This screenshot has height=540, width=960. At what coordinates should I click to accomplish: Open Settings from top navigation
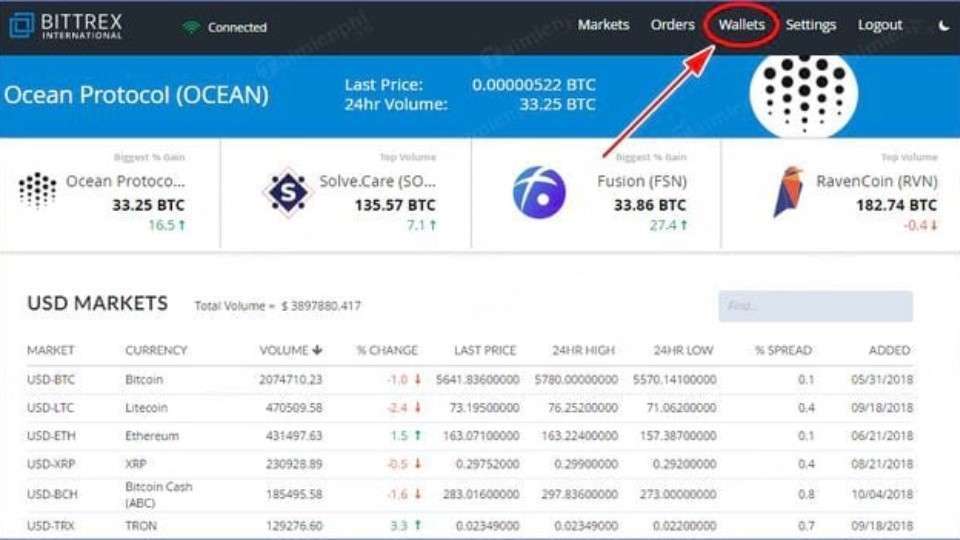click(810, 25)
